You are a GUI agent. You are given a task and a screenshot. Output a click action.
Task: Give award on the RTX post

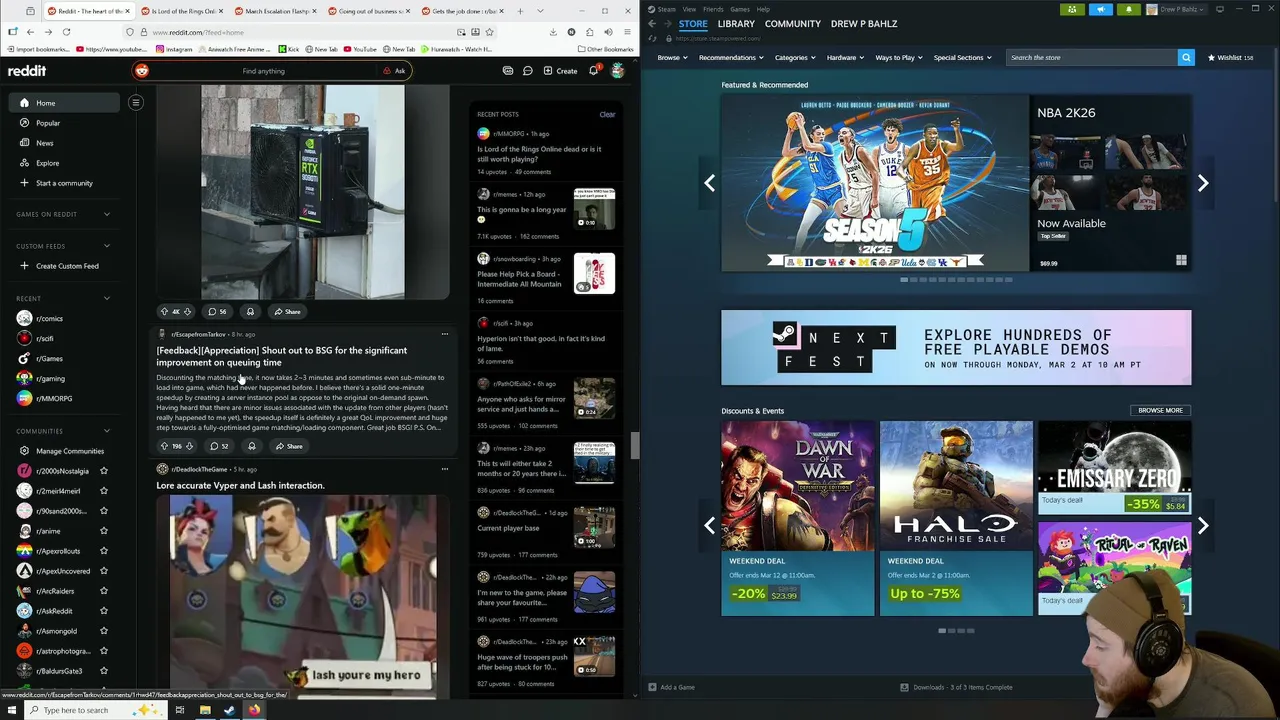(x=250, y=312)
